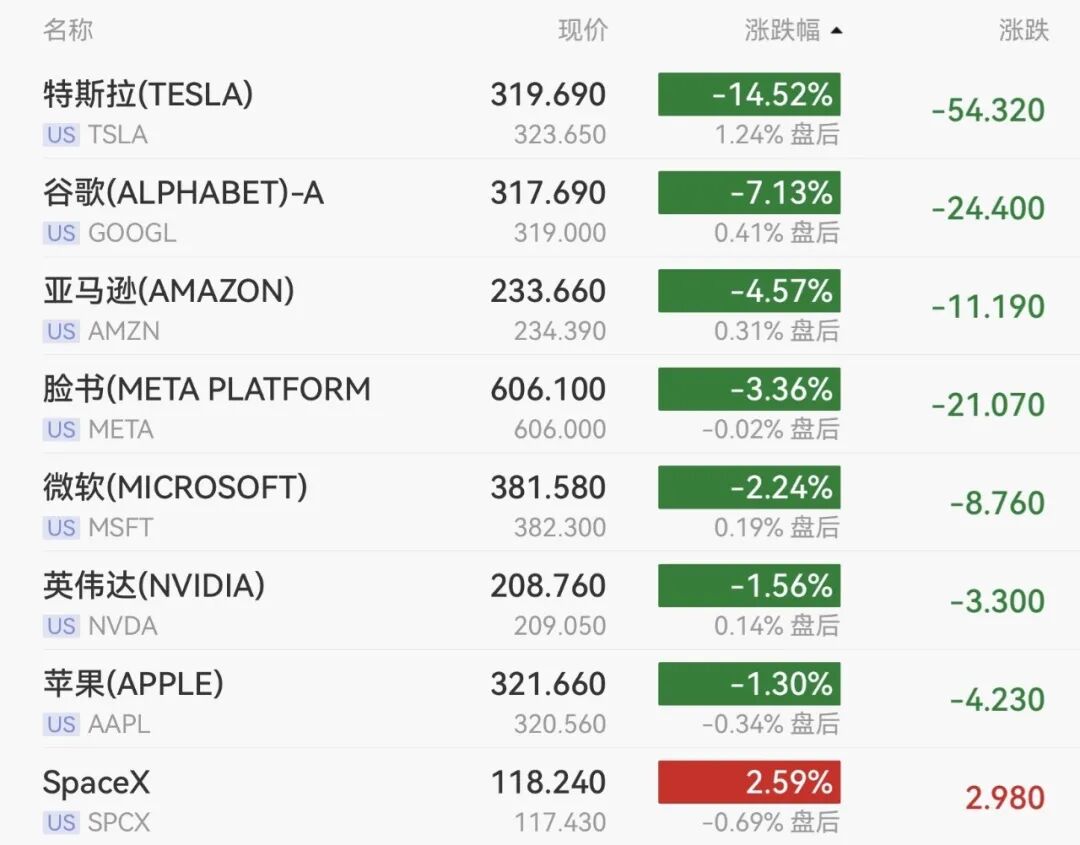Image resolution: width=1080 pixels, height=845 pixels.
Task: Click the US tag next to TSLA
Action: pyautogui.click(x=61, y=134)
